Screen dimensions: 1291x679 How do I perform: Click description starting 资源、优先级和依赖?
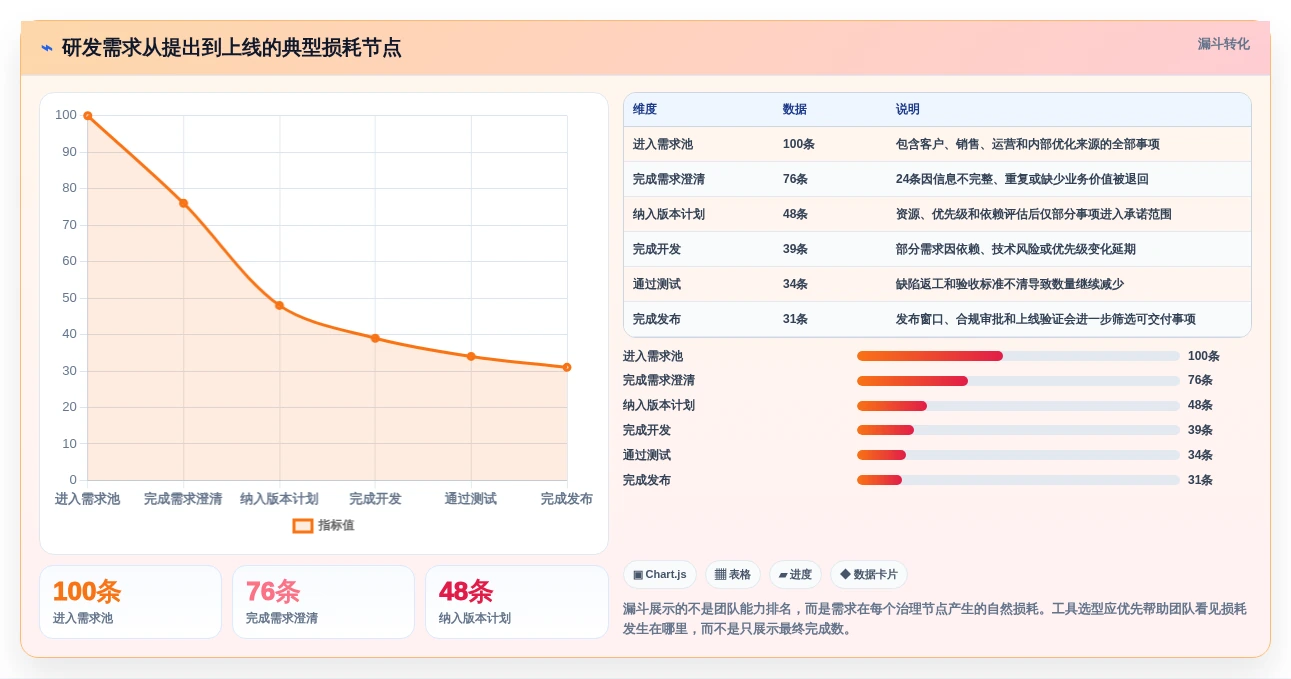pos(1034,214)
